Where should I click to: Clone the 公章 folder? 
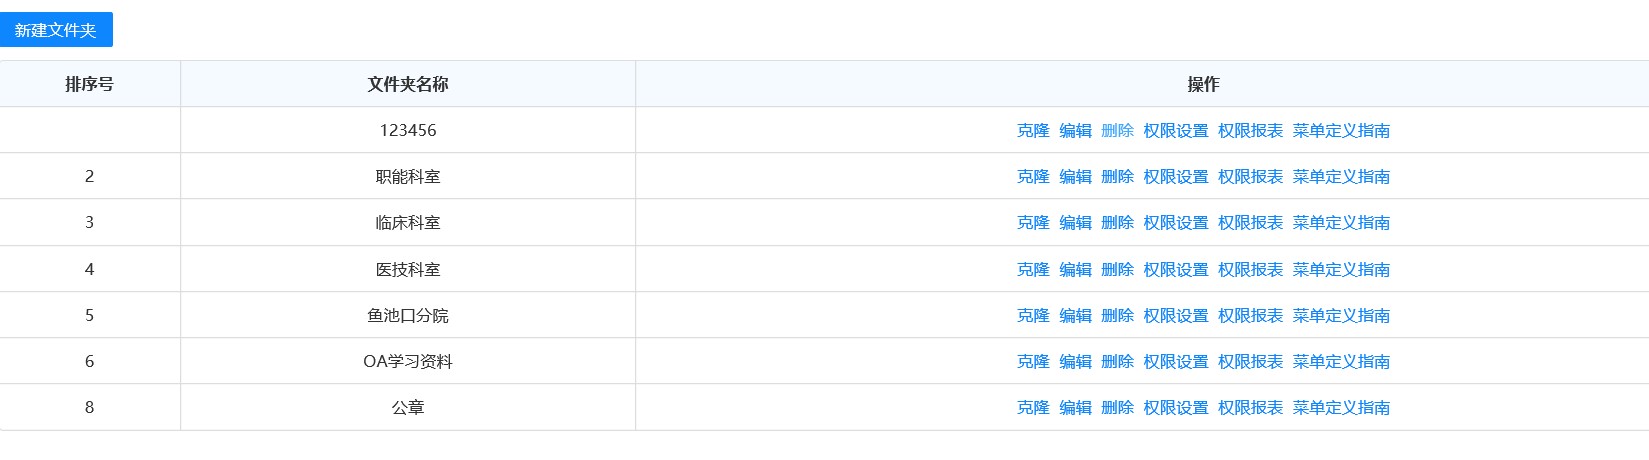tap(1033, 407)
